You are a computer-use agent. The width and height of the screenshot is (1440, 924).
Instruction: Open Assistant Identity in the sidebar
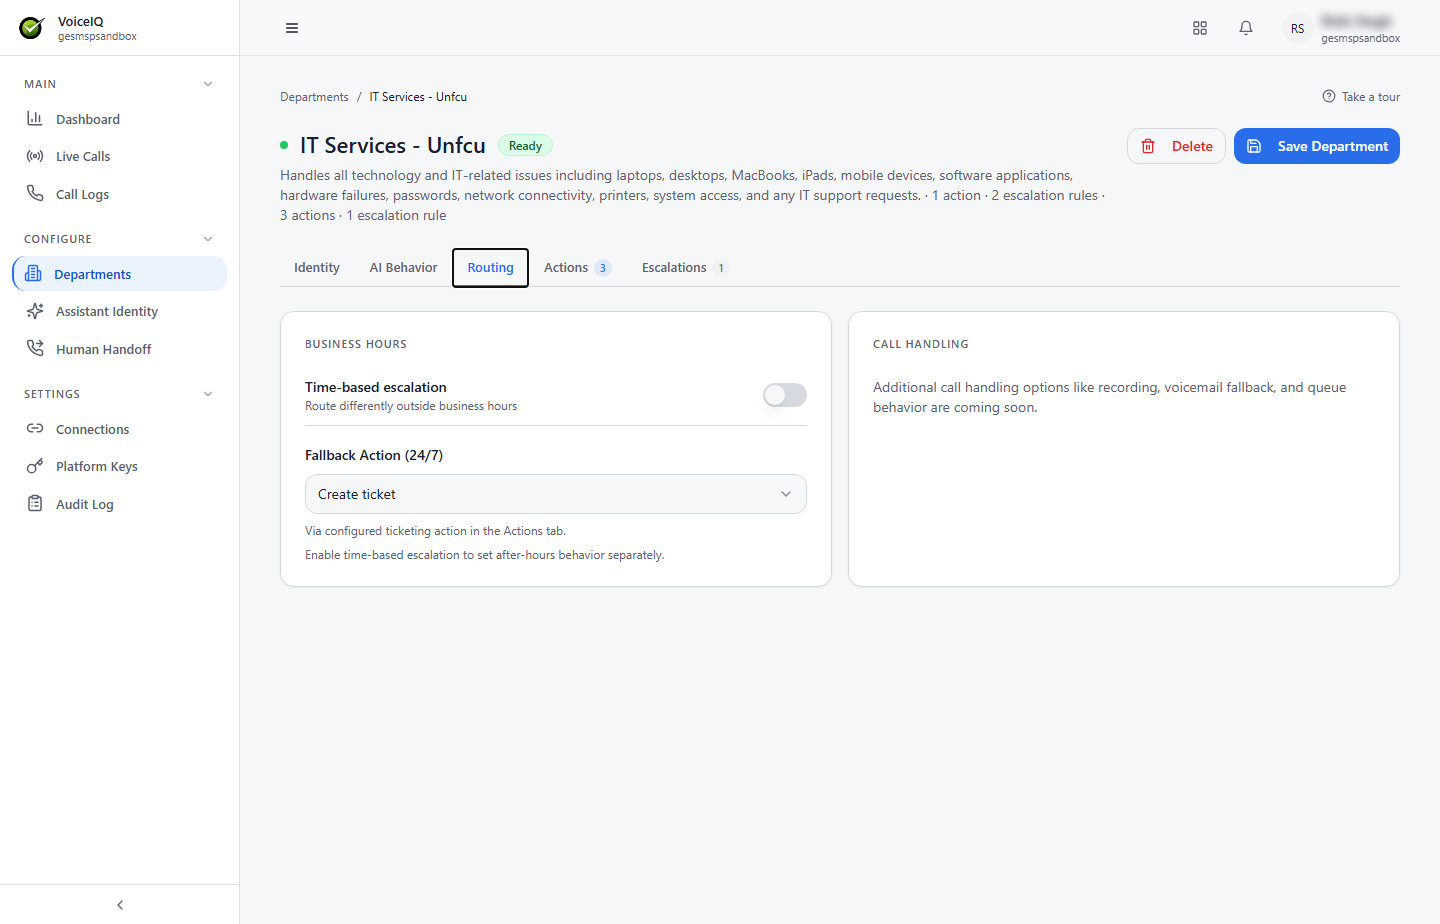pos(120,311)
